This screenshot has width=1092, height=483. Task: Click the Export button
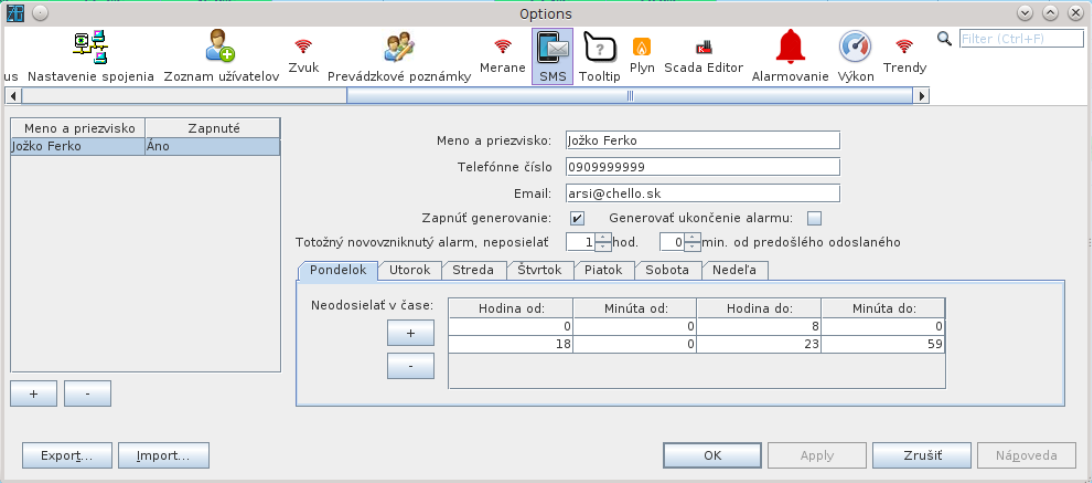pos(66,455)
